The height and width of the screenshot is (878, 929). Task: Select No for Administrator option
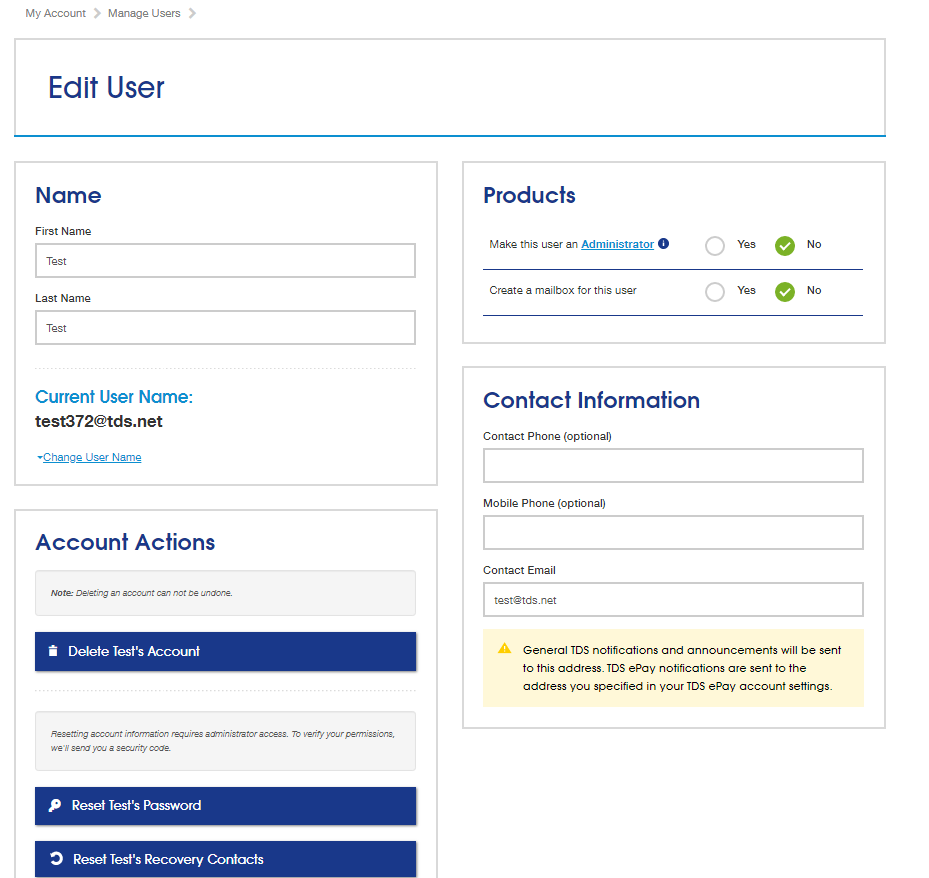point(785,245)
